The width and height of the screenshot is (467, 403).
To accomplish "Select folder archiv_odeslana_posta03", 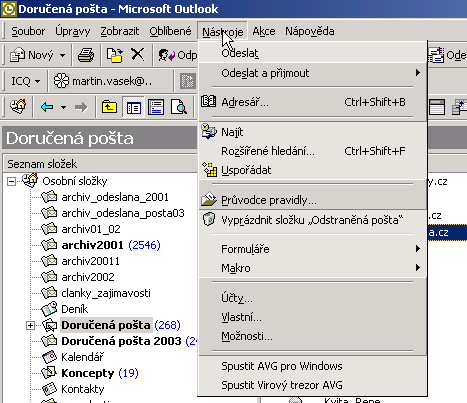I will click(123, 213).
